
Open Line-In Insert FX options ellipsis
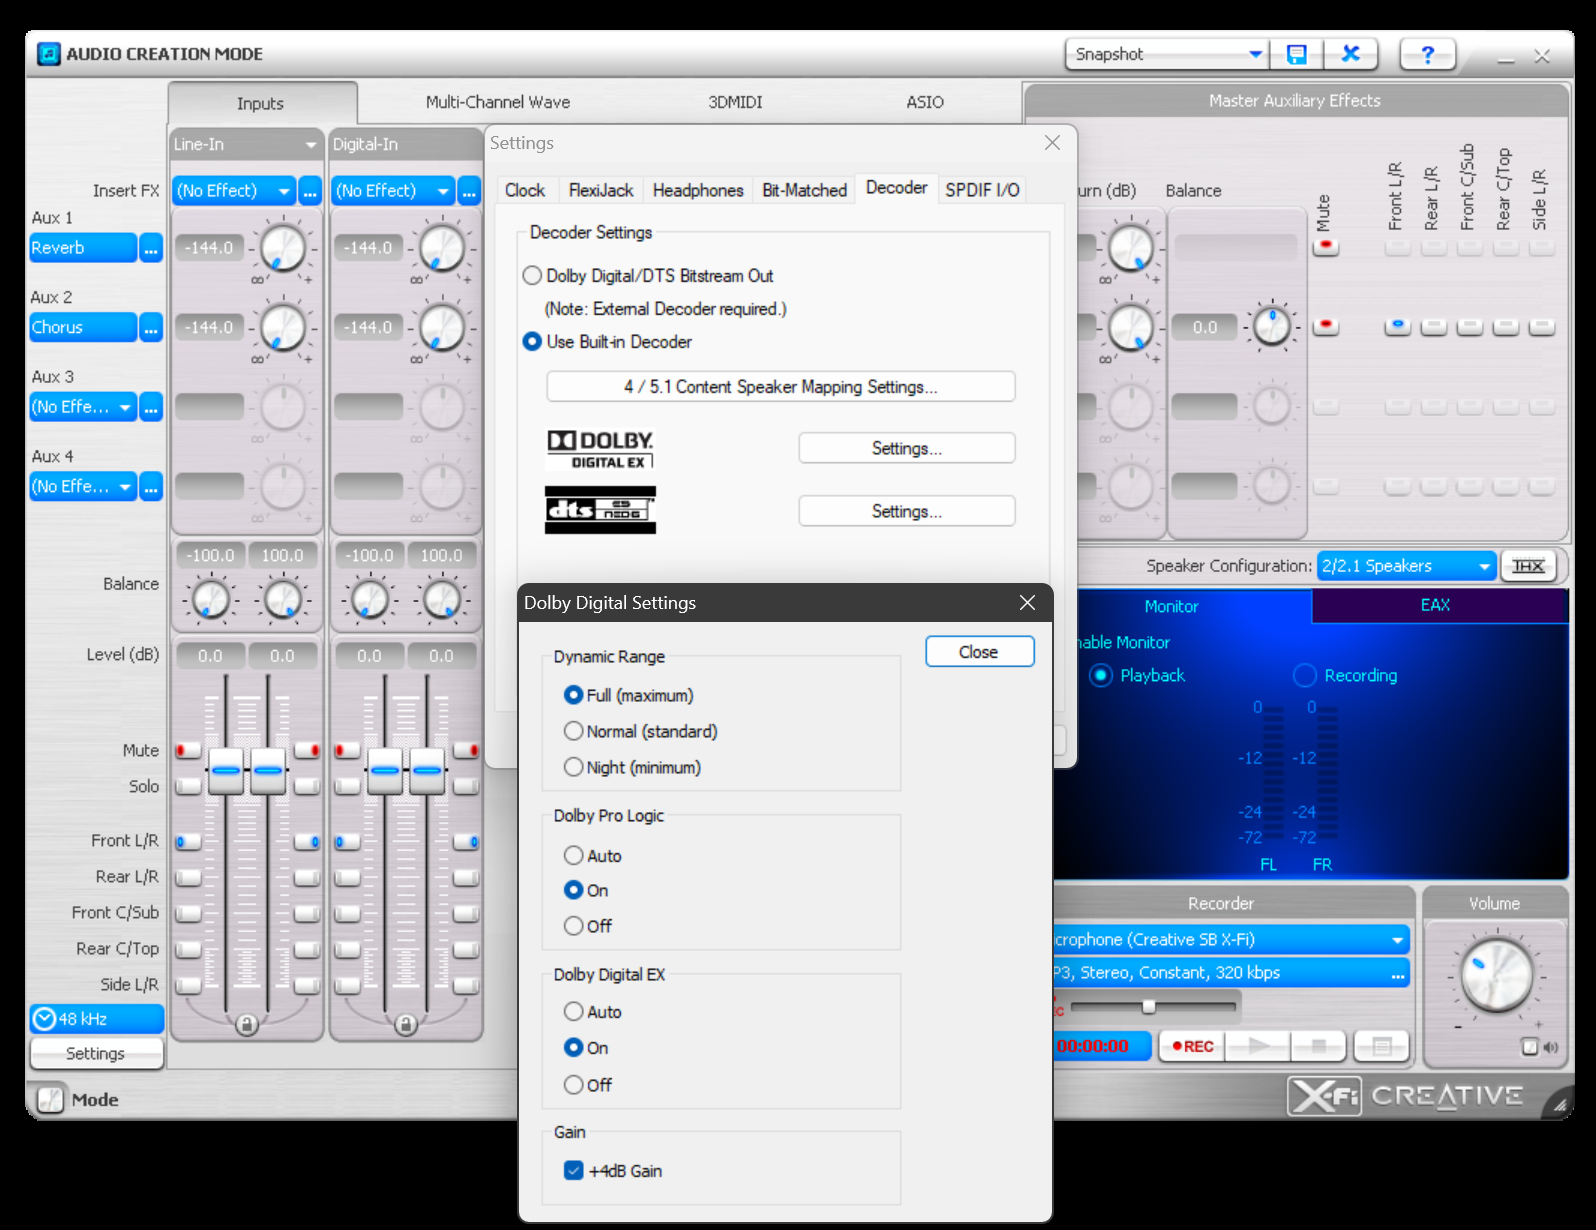[310, 191]
